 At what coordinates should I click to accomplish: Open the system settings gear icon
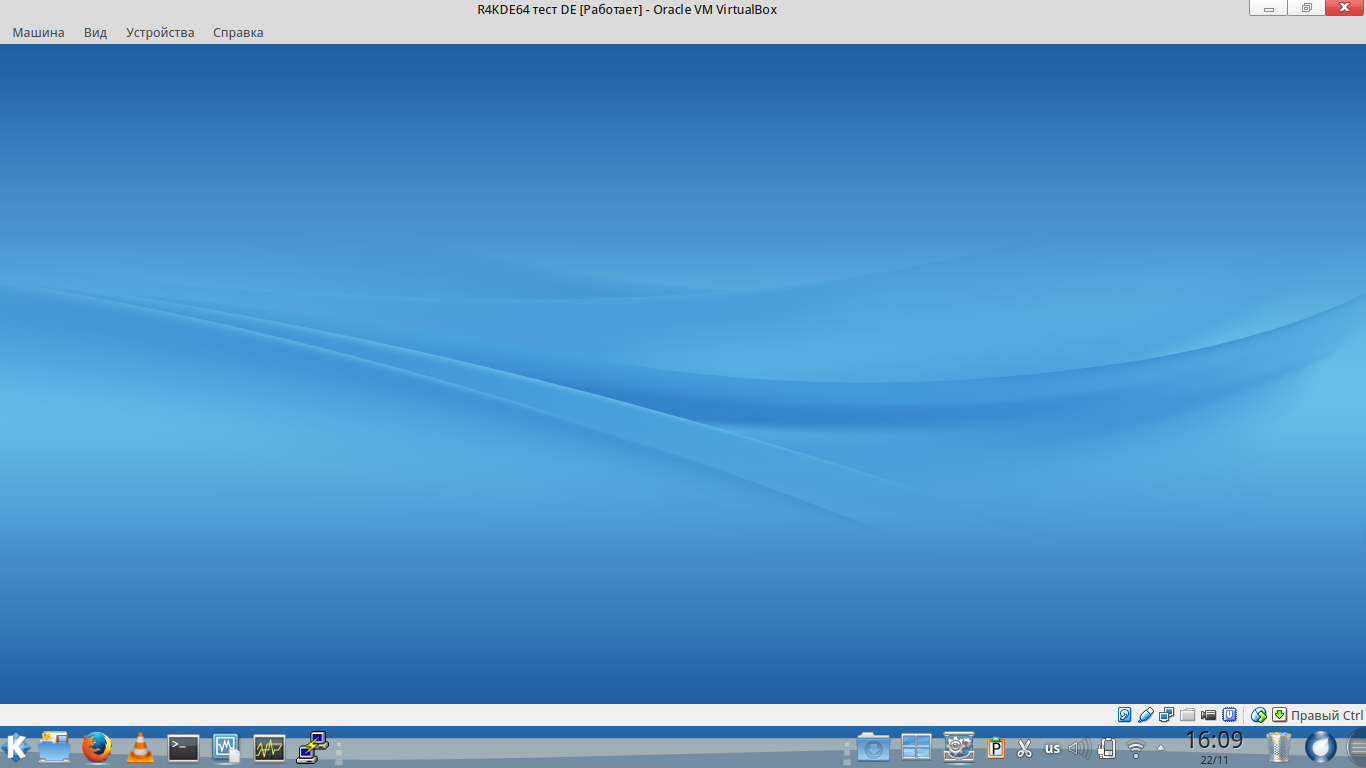(x=959, y=747)
